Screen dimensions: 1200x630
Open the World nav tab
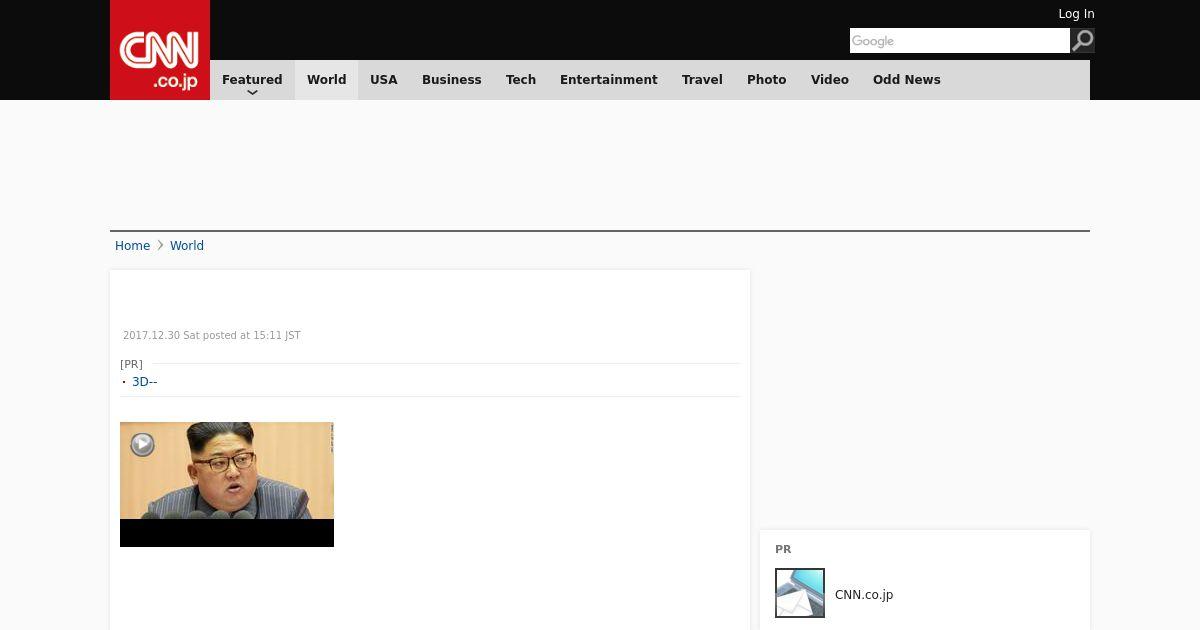pyautogui.click(x=326, y=80)
